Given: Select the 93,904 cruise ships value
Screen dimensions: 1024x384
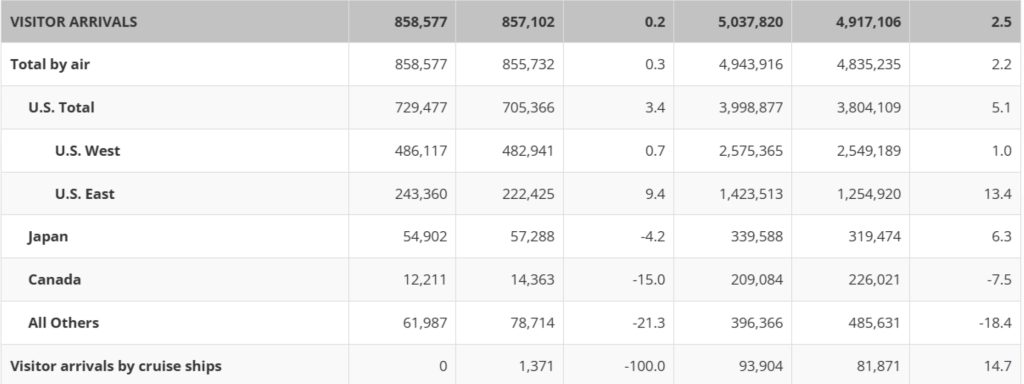Looking at the screenshot, I should (757, 366).
